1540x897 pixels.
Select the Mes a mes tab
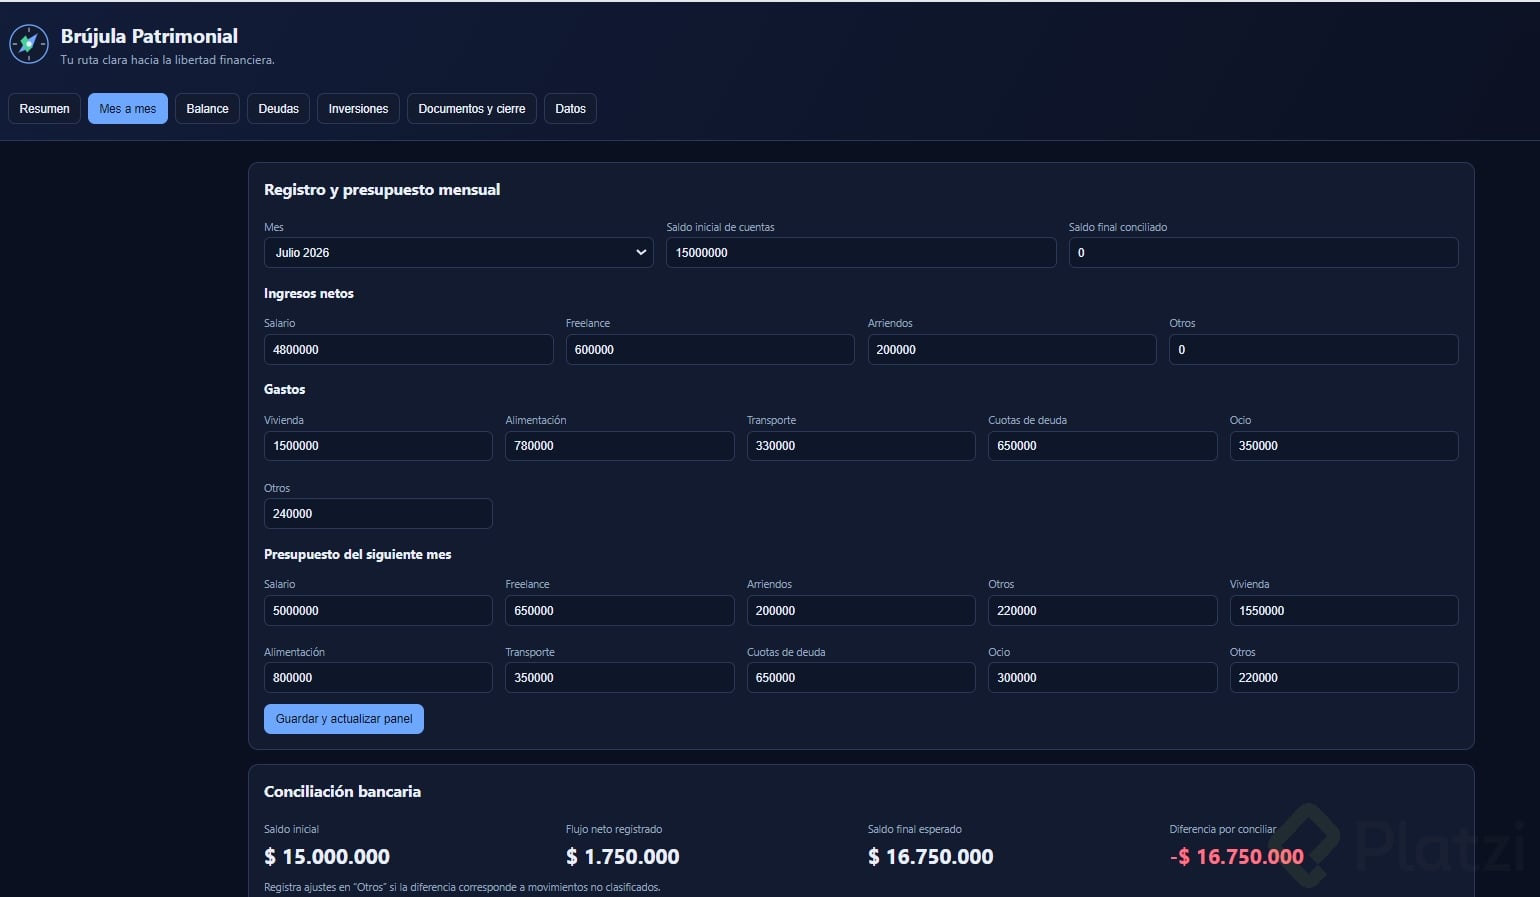pyautogui.click(x=128, y=109)
